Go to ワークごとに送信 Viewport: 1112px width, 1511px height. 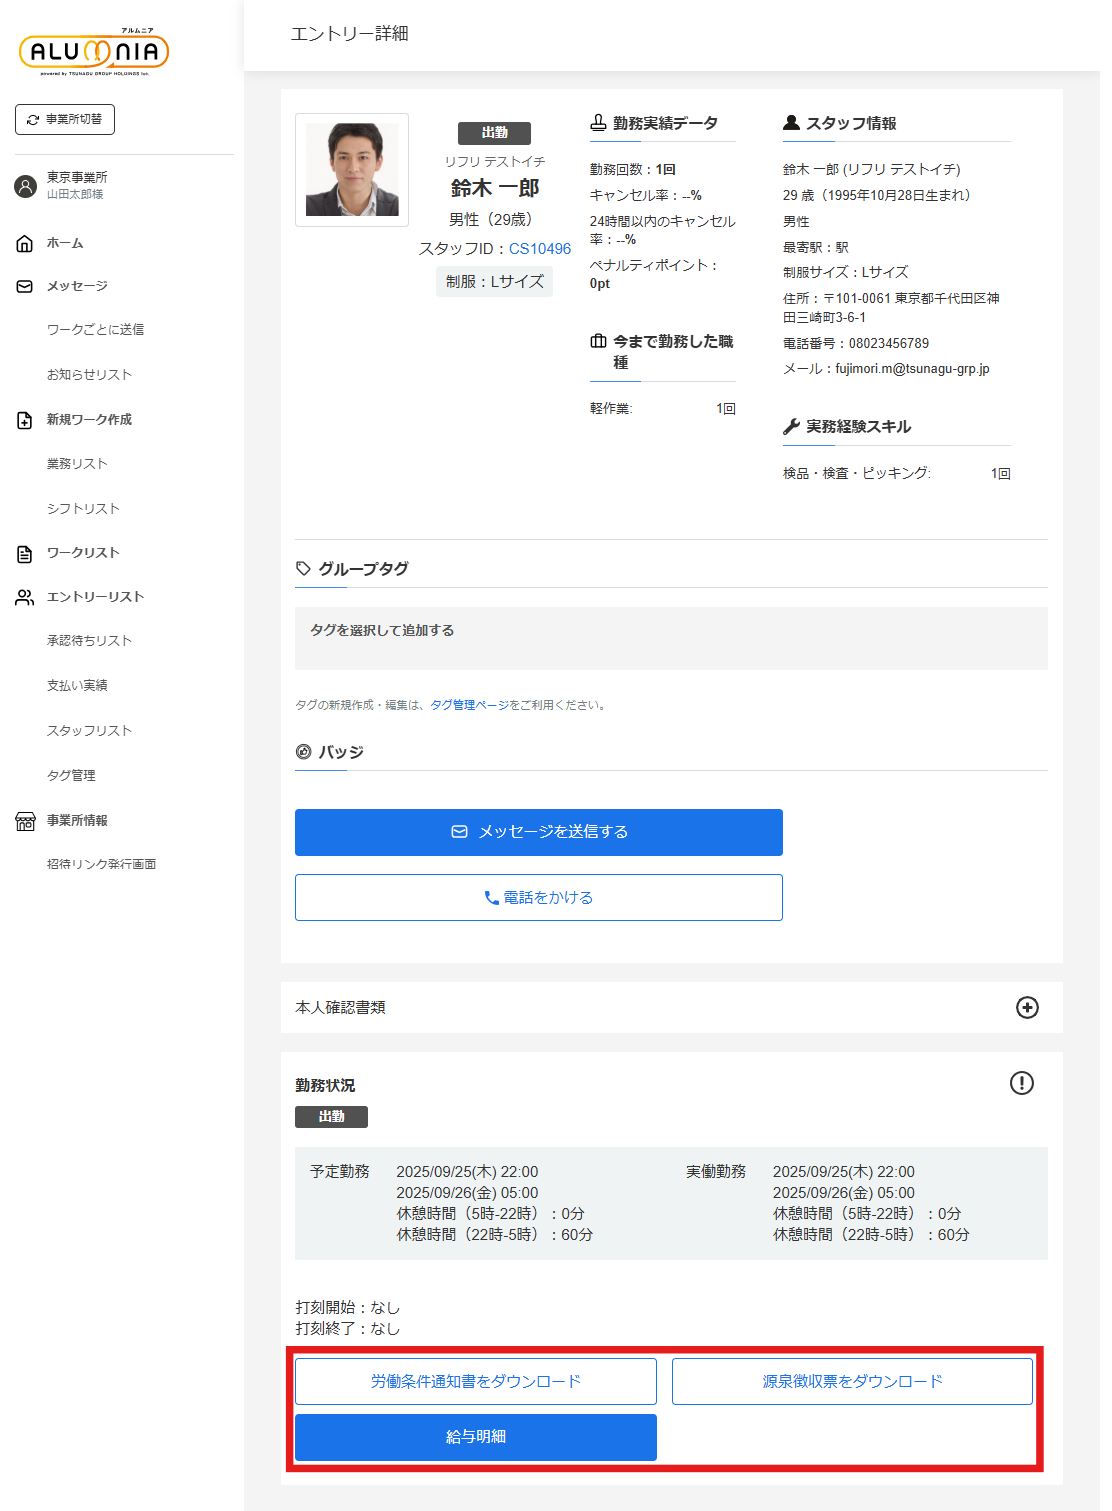tap(95, 329)
